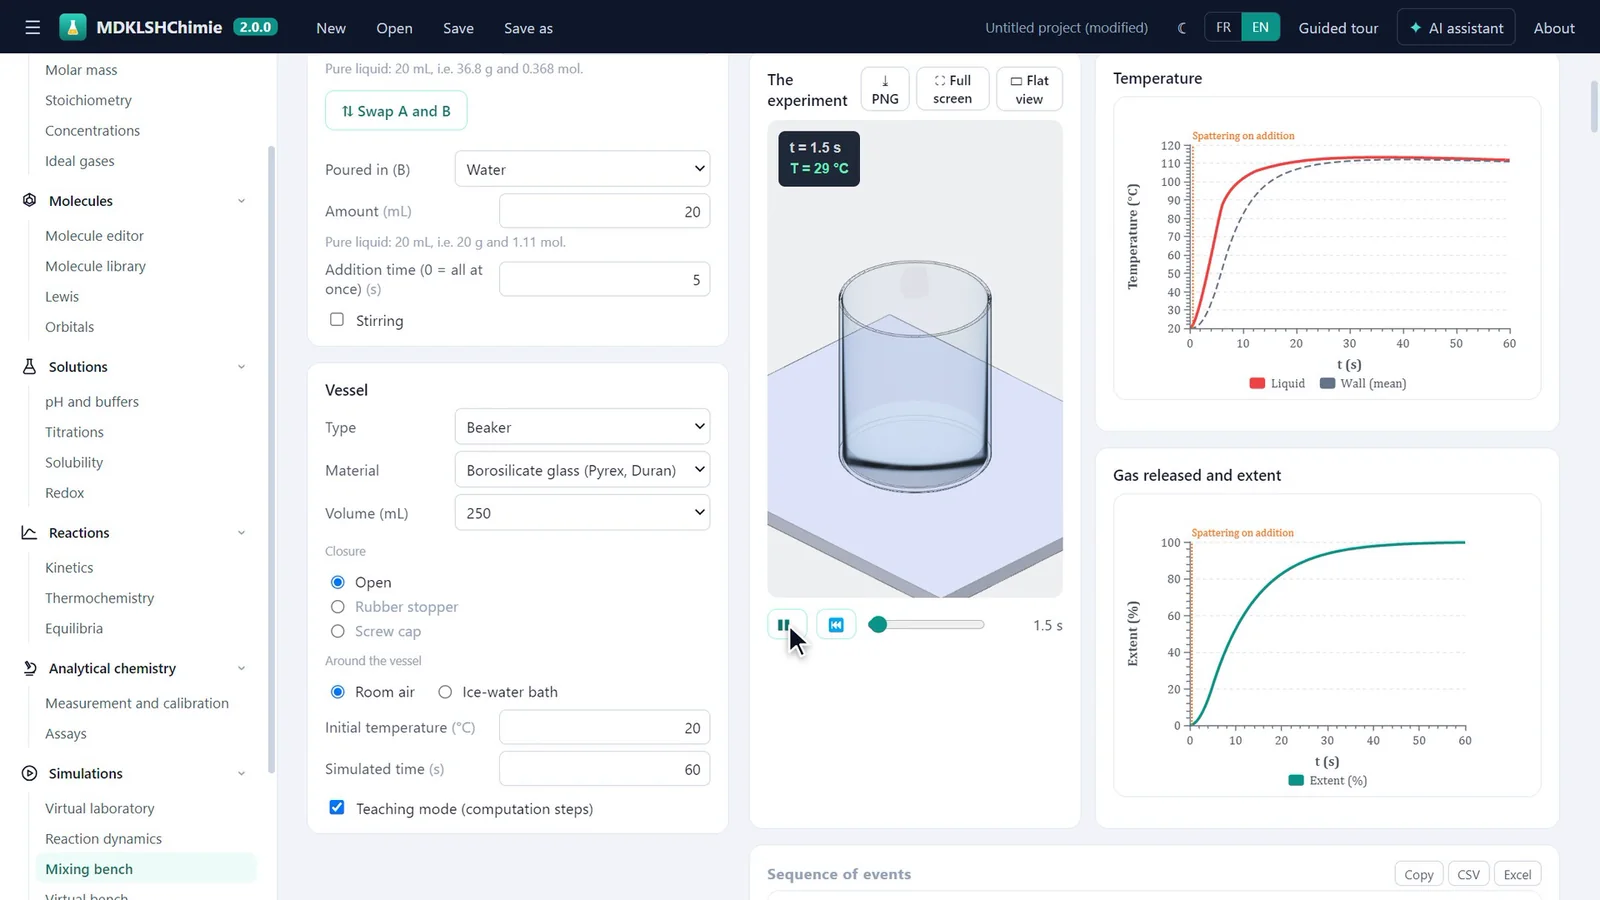Open the AI assistant panel
Screen dimensions: 1600x900
1456,28
